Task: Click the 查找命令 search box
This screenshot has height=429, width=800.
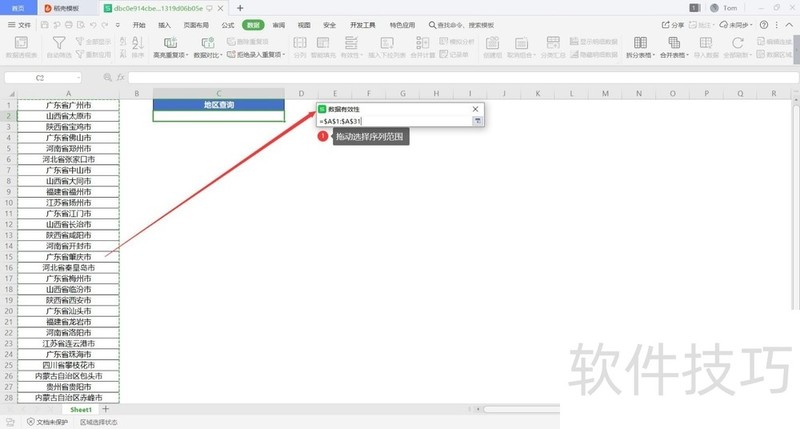Action: click(x=461, y=24)
